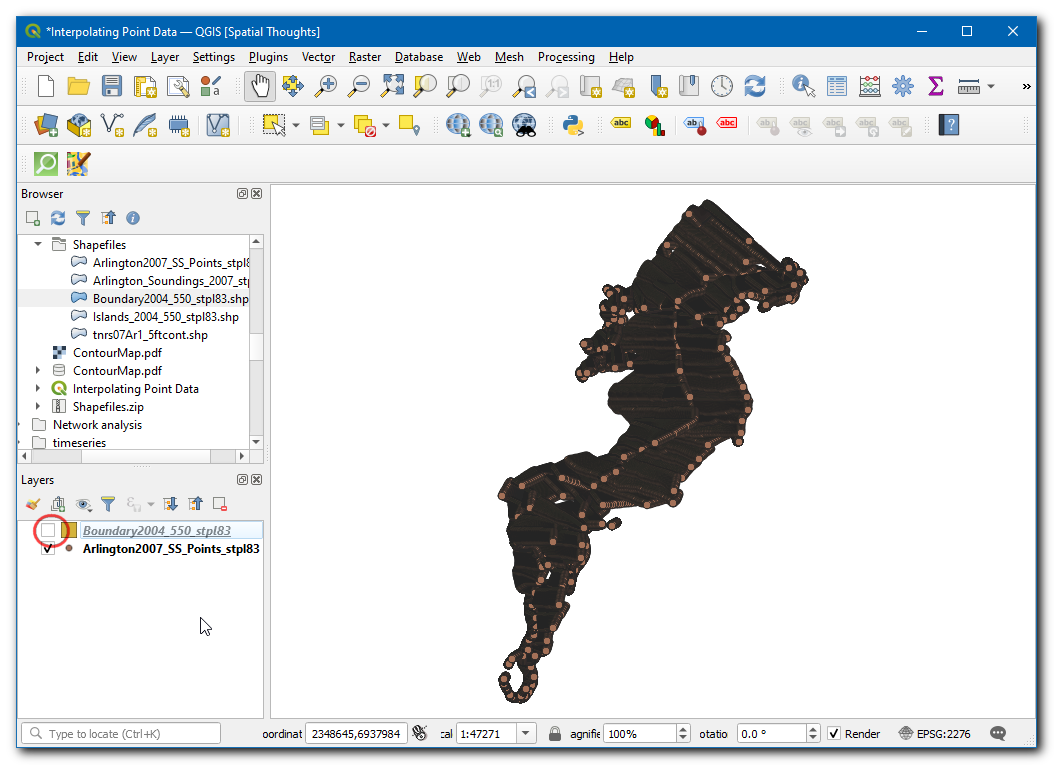Enable the Boundary2004_550_stpl83 layer checkbox

tap(48, 530)
